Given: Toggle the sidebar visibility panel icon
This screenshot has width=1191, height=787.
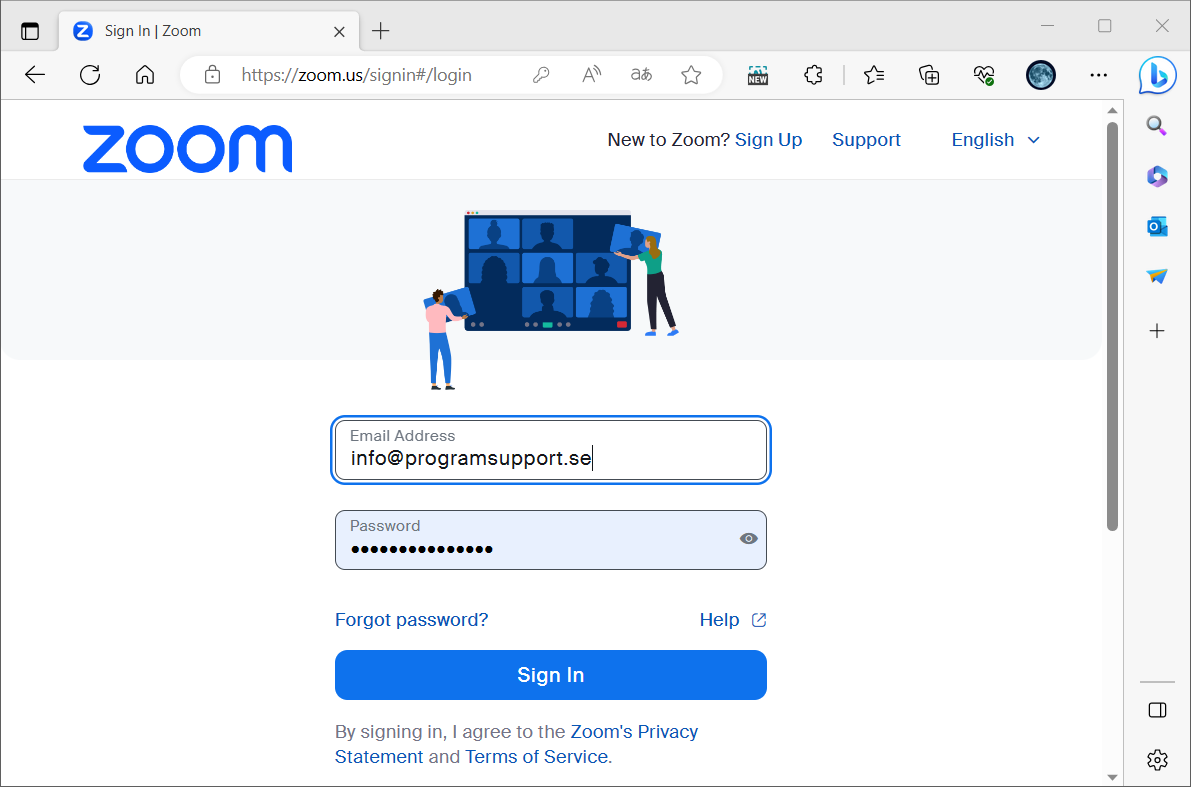Looking at the screenshot, I should [x=1157, y=710].
